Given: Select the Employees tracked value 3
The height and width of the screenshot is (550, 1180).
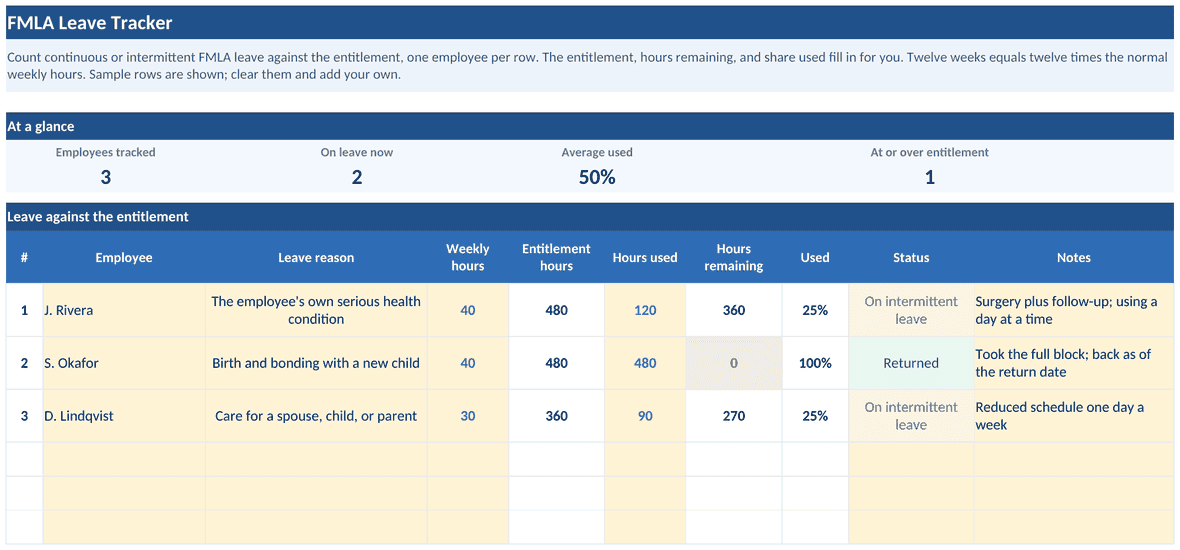Looking at the screenshot, I should (105, 178).
